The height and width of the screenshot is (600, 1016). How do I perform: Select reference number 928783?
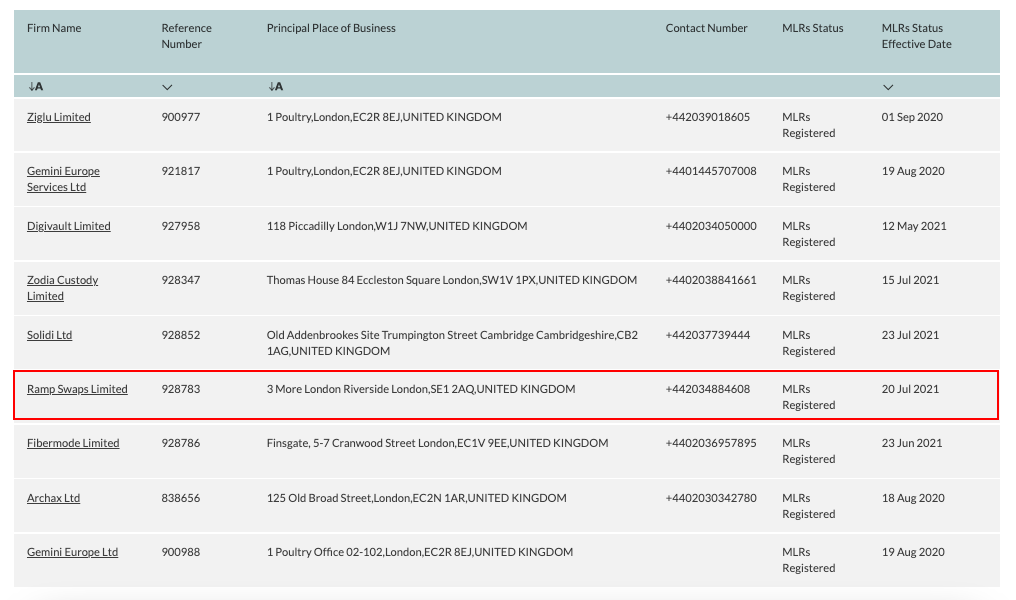(x=181, y=389)
